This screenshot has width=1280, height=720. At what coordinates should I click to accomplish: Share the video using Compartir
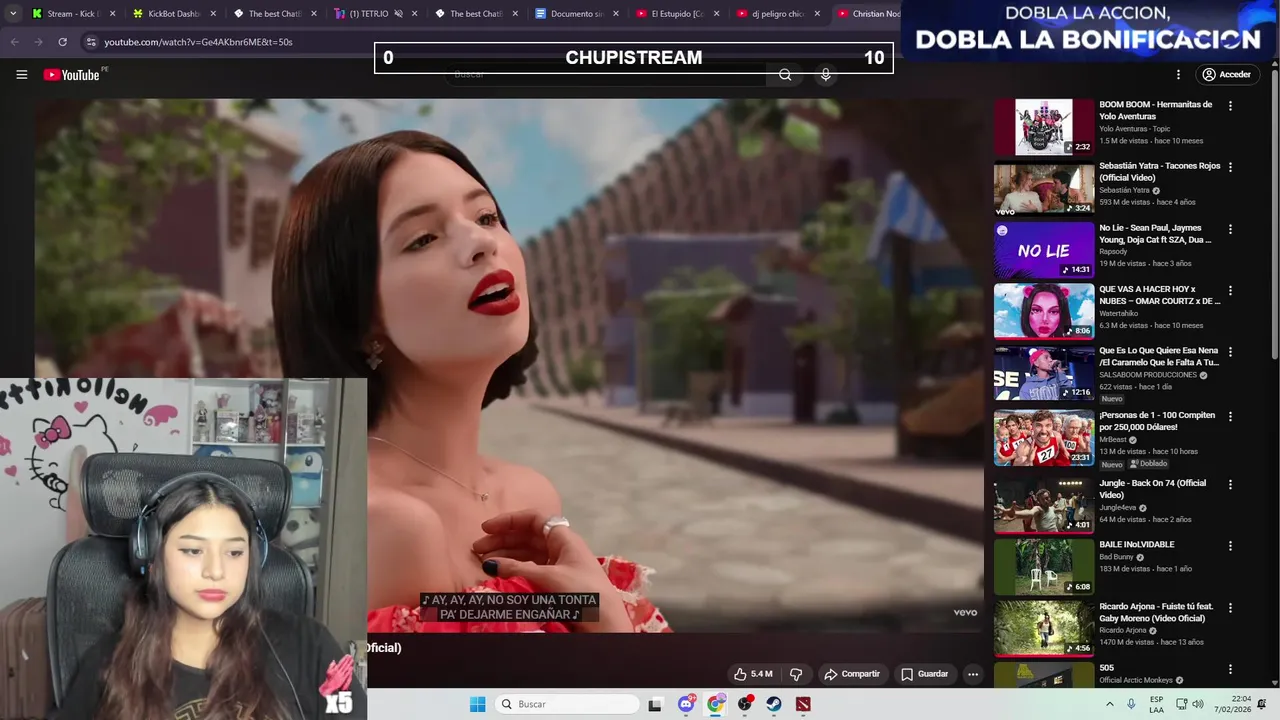852,674
